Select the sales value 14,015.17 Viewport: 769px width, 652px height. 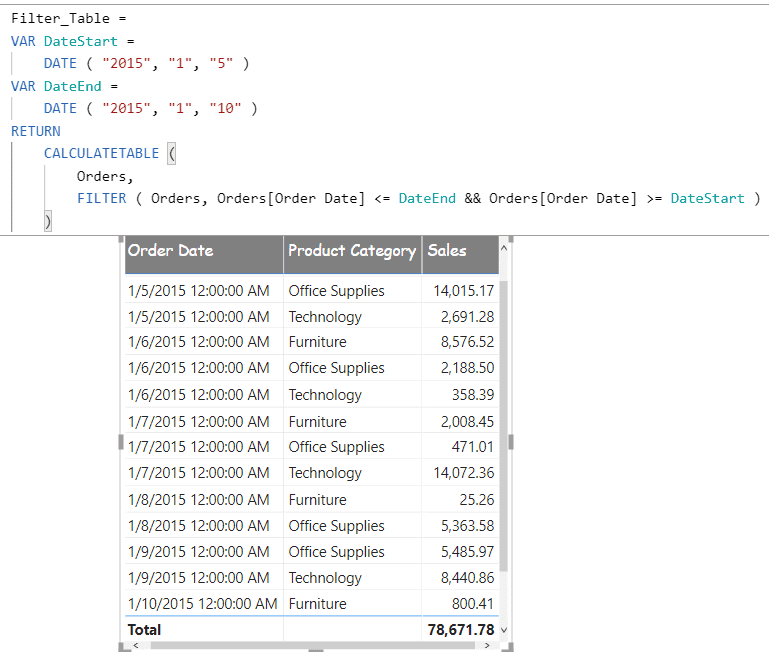463,291
